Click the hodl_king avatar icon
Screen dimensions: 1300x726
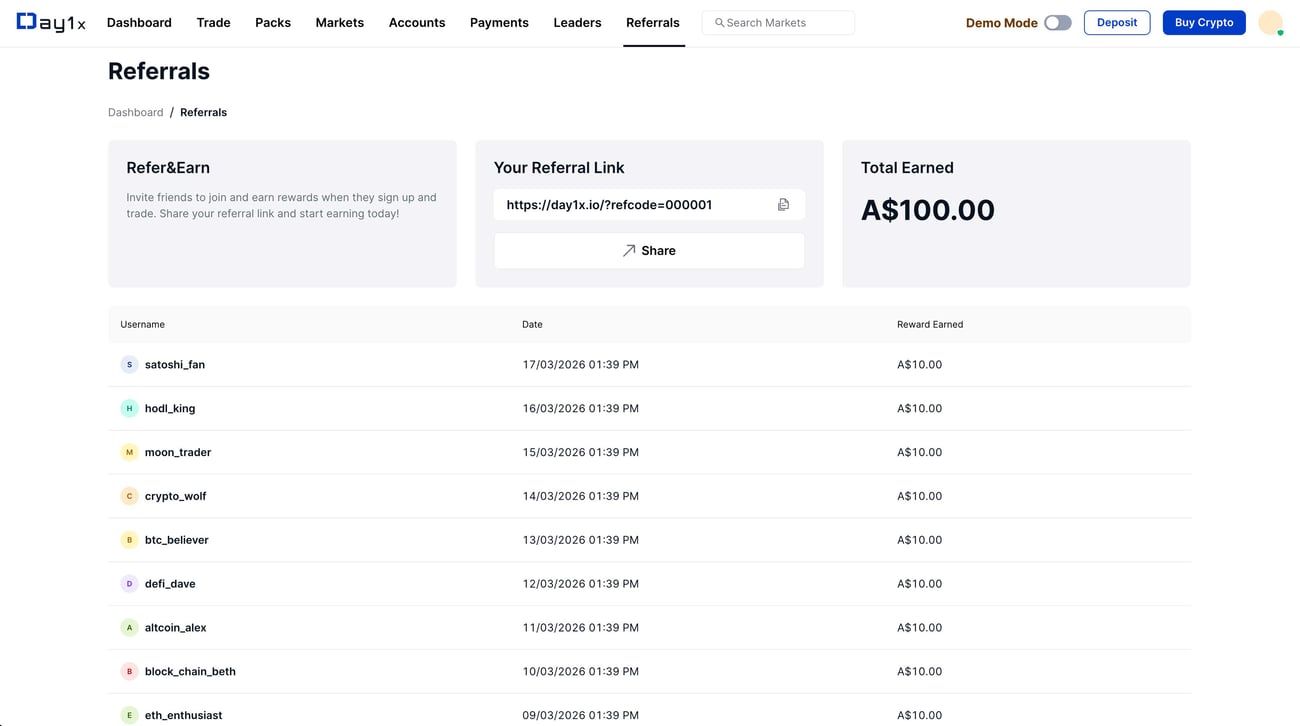pos(129,409)
